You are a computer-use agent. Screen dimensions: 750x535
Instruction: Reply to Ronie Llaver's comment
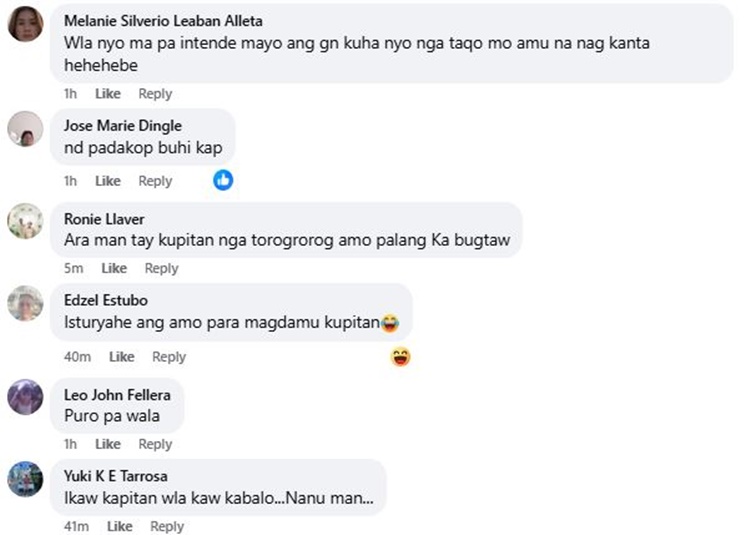161,268
